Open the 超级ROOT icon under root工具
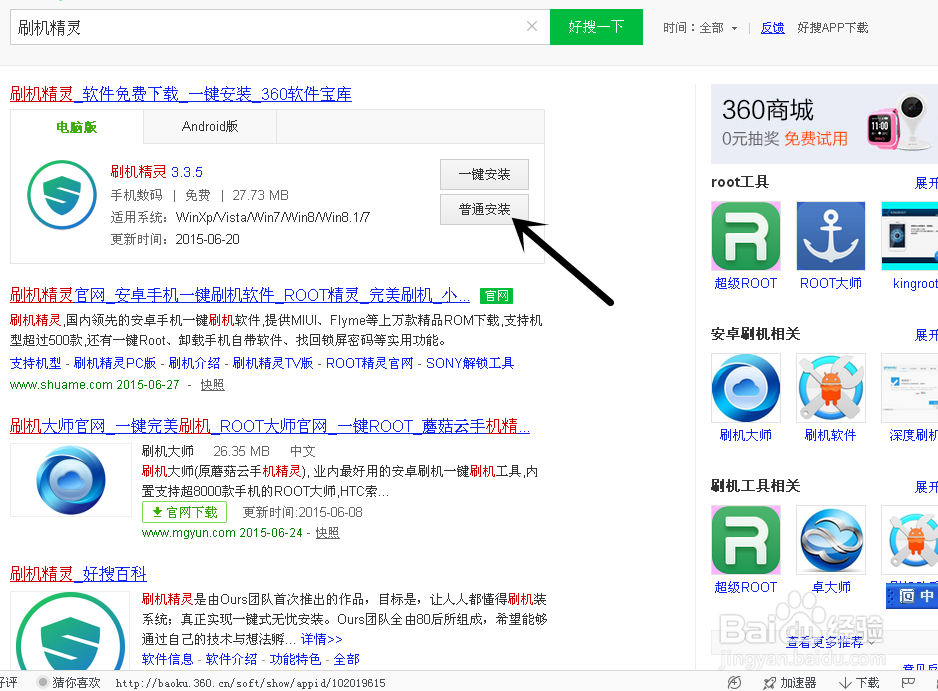 745,236
